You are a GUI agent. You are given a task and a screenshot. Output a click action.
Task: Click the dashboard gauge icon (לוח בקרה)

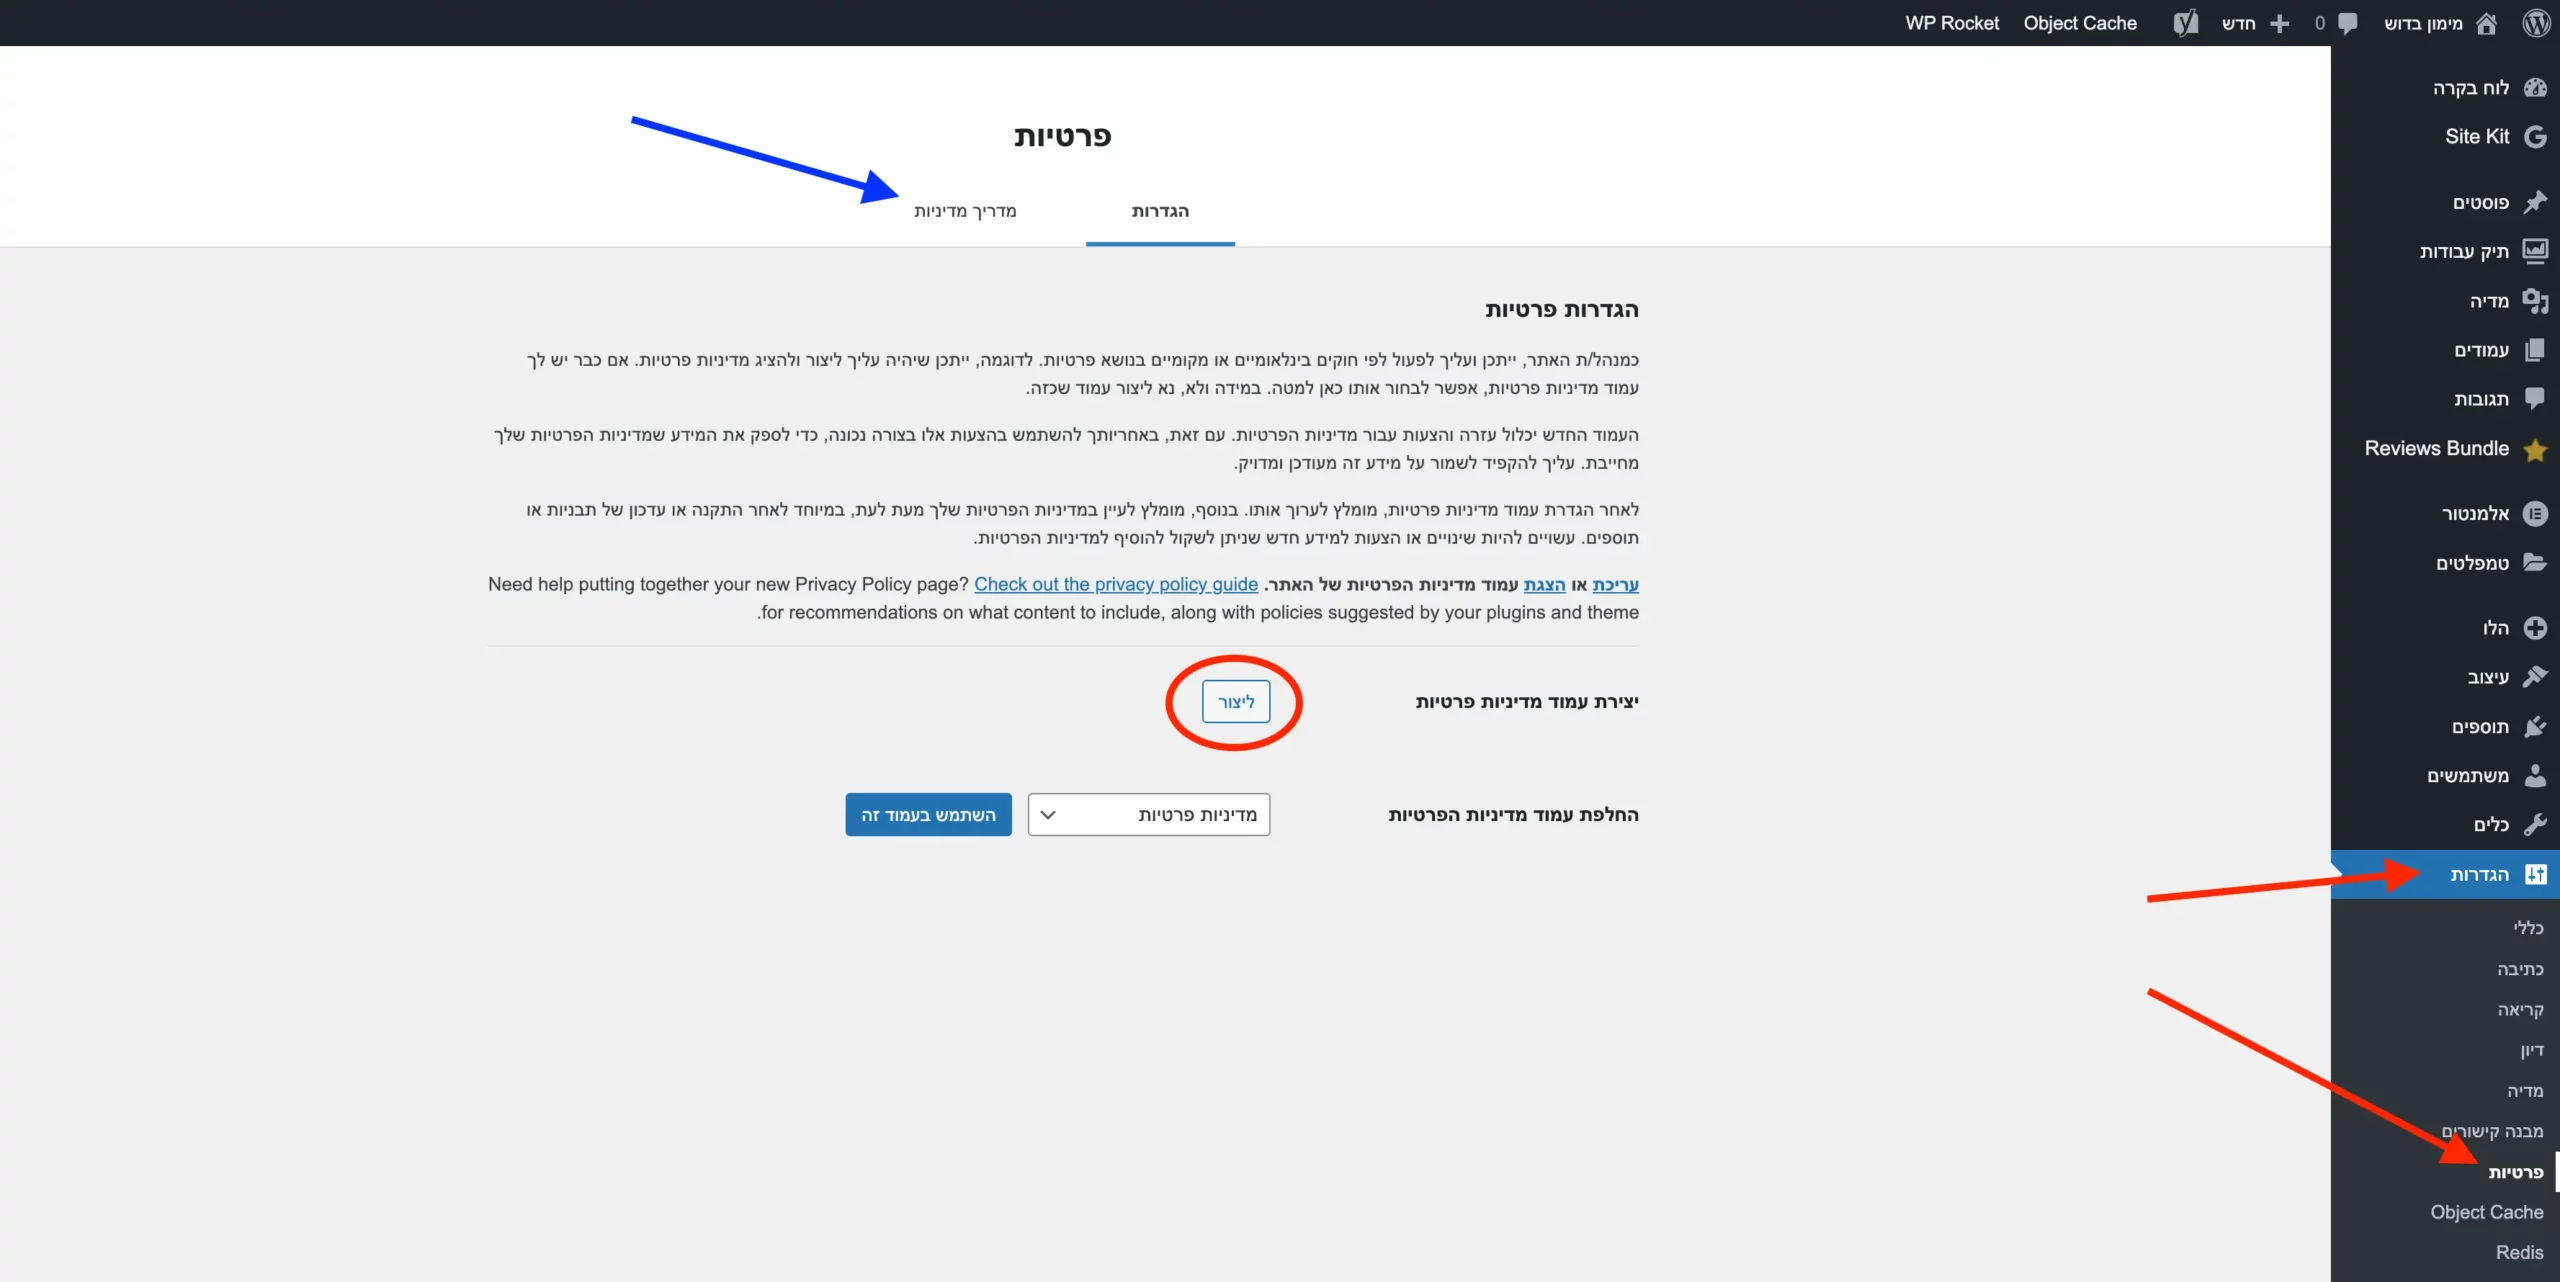[x=2535, y=88]
